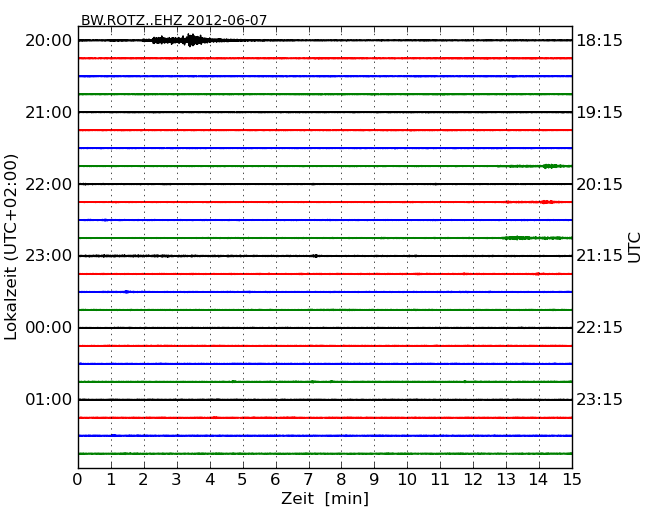Screen dimensions: 650x520
Task: Select the 23:00 local time label
Action: pos(49,255)
